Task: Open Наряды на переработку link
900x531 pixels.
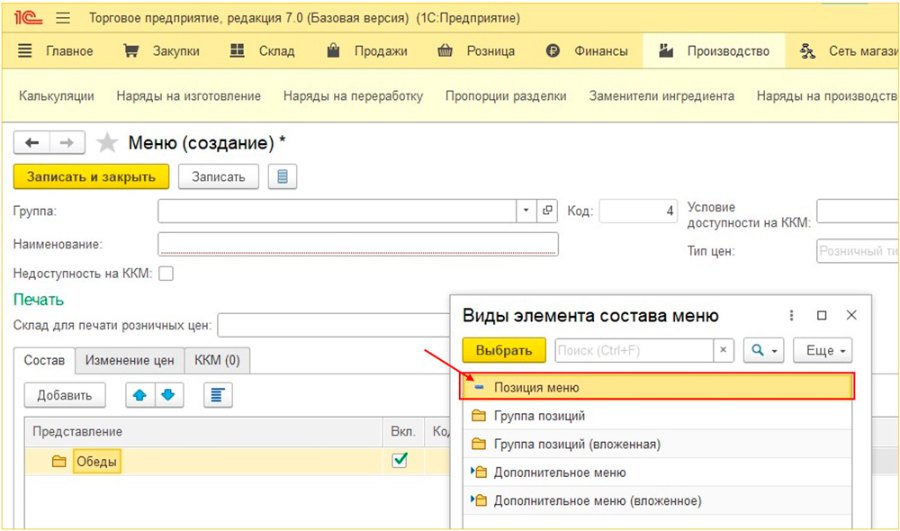Action: tap(353, 96)
